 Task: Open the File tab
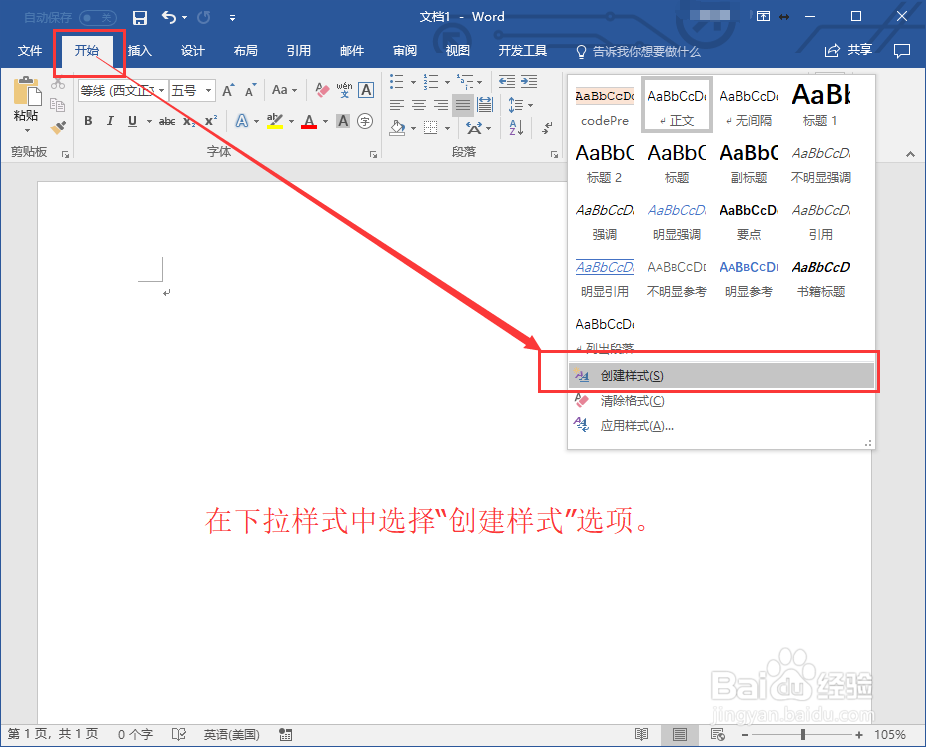click(x=30, y=51)
